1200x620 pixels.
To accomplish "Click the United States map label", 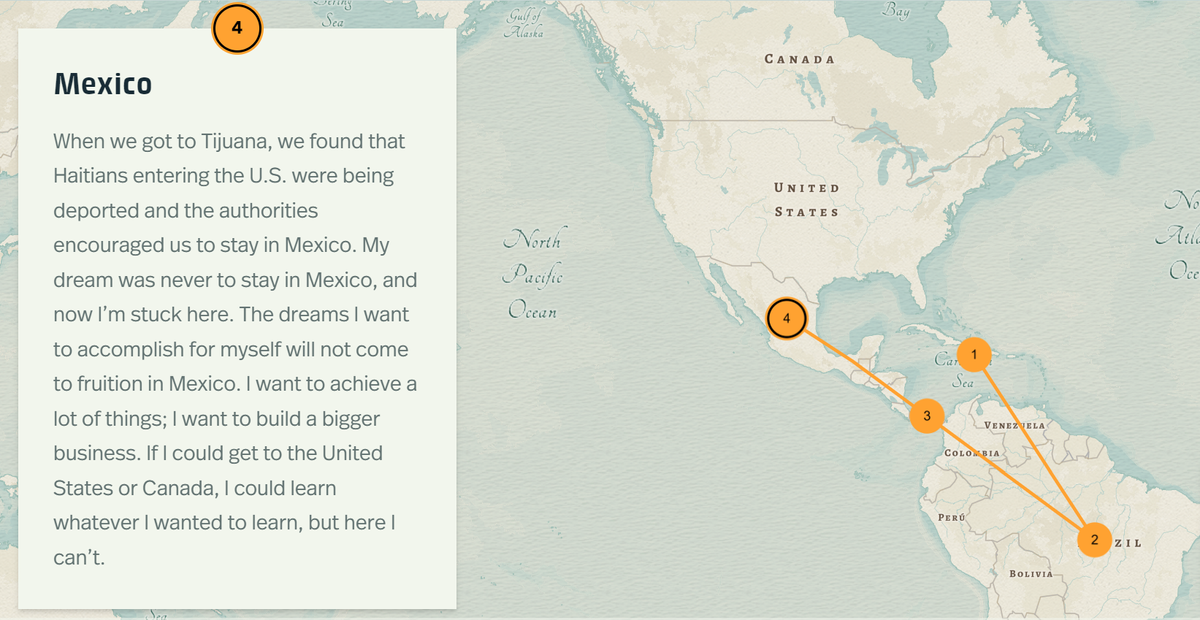I will pos(806,200).
